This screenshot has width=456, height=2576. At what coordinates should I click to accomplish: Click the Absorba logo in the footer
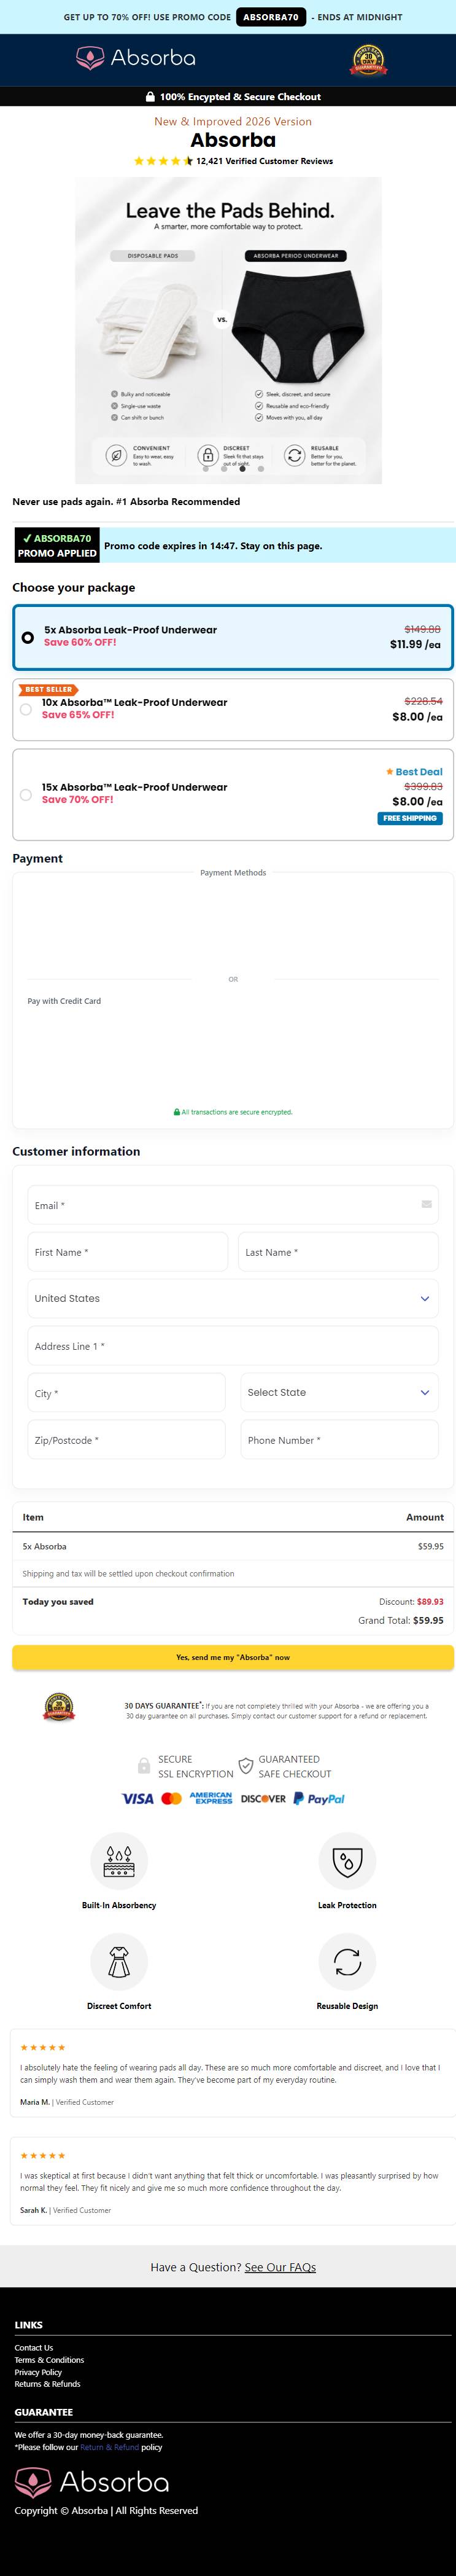tap(92, 2481)
